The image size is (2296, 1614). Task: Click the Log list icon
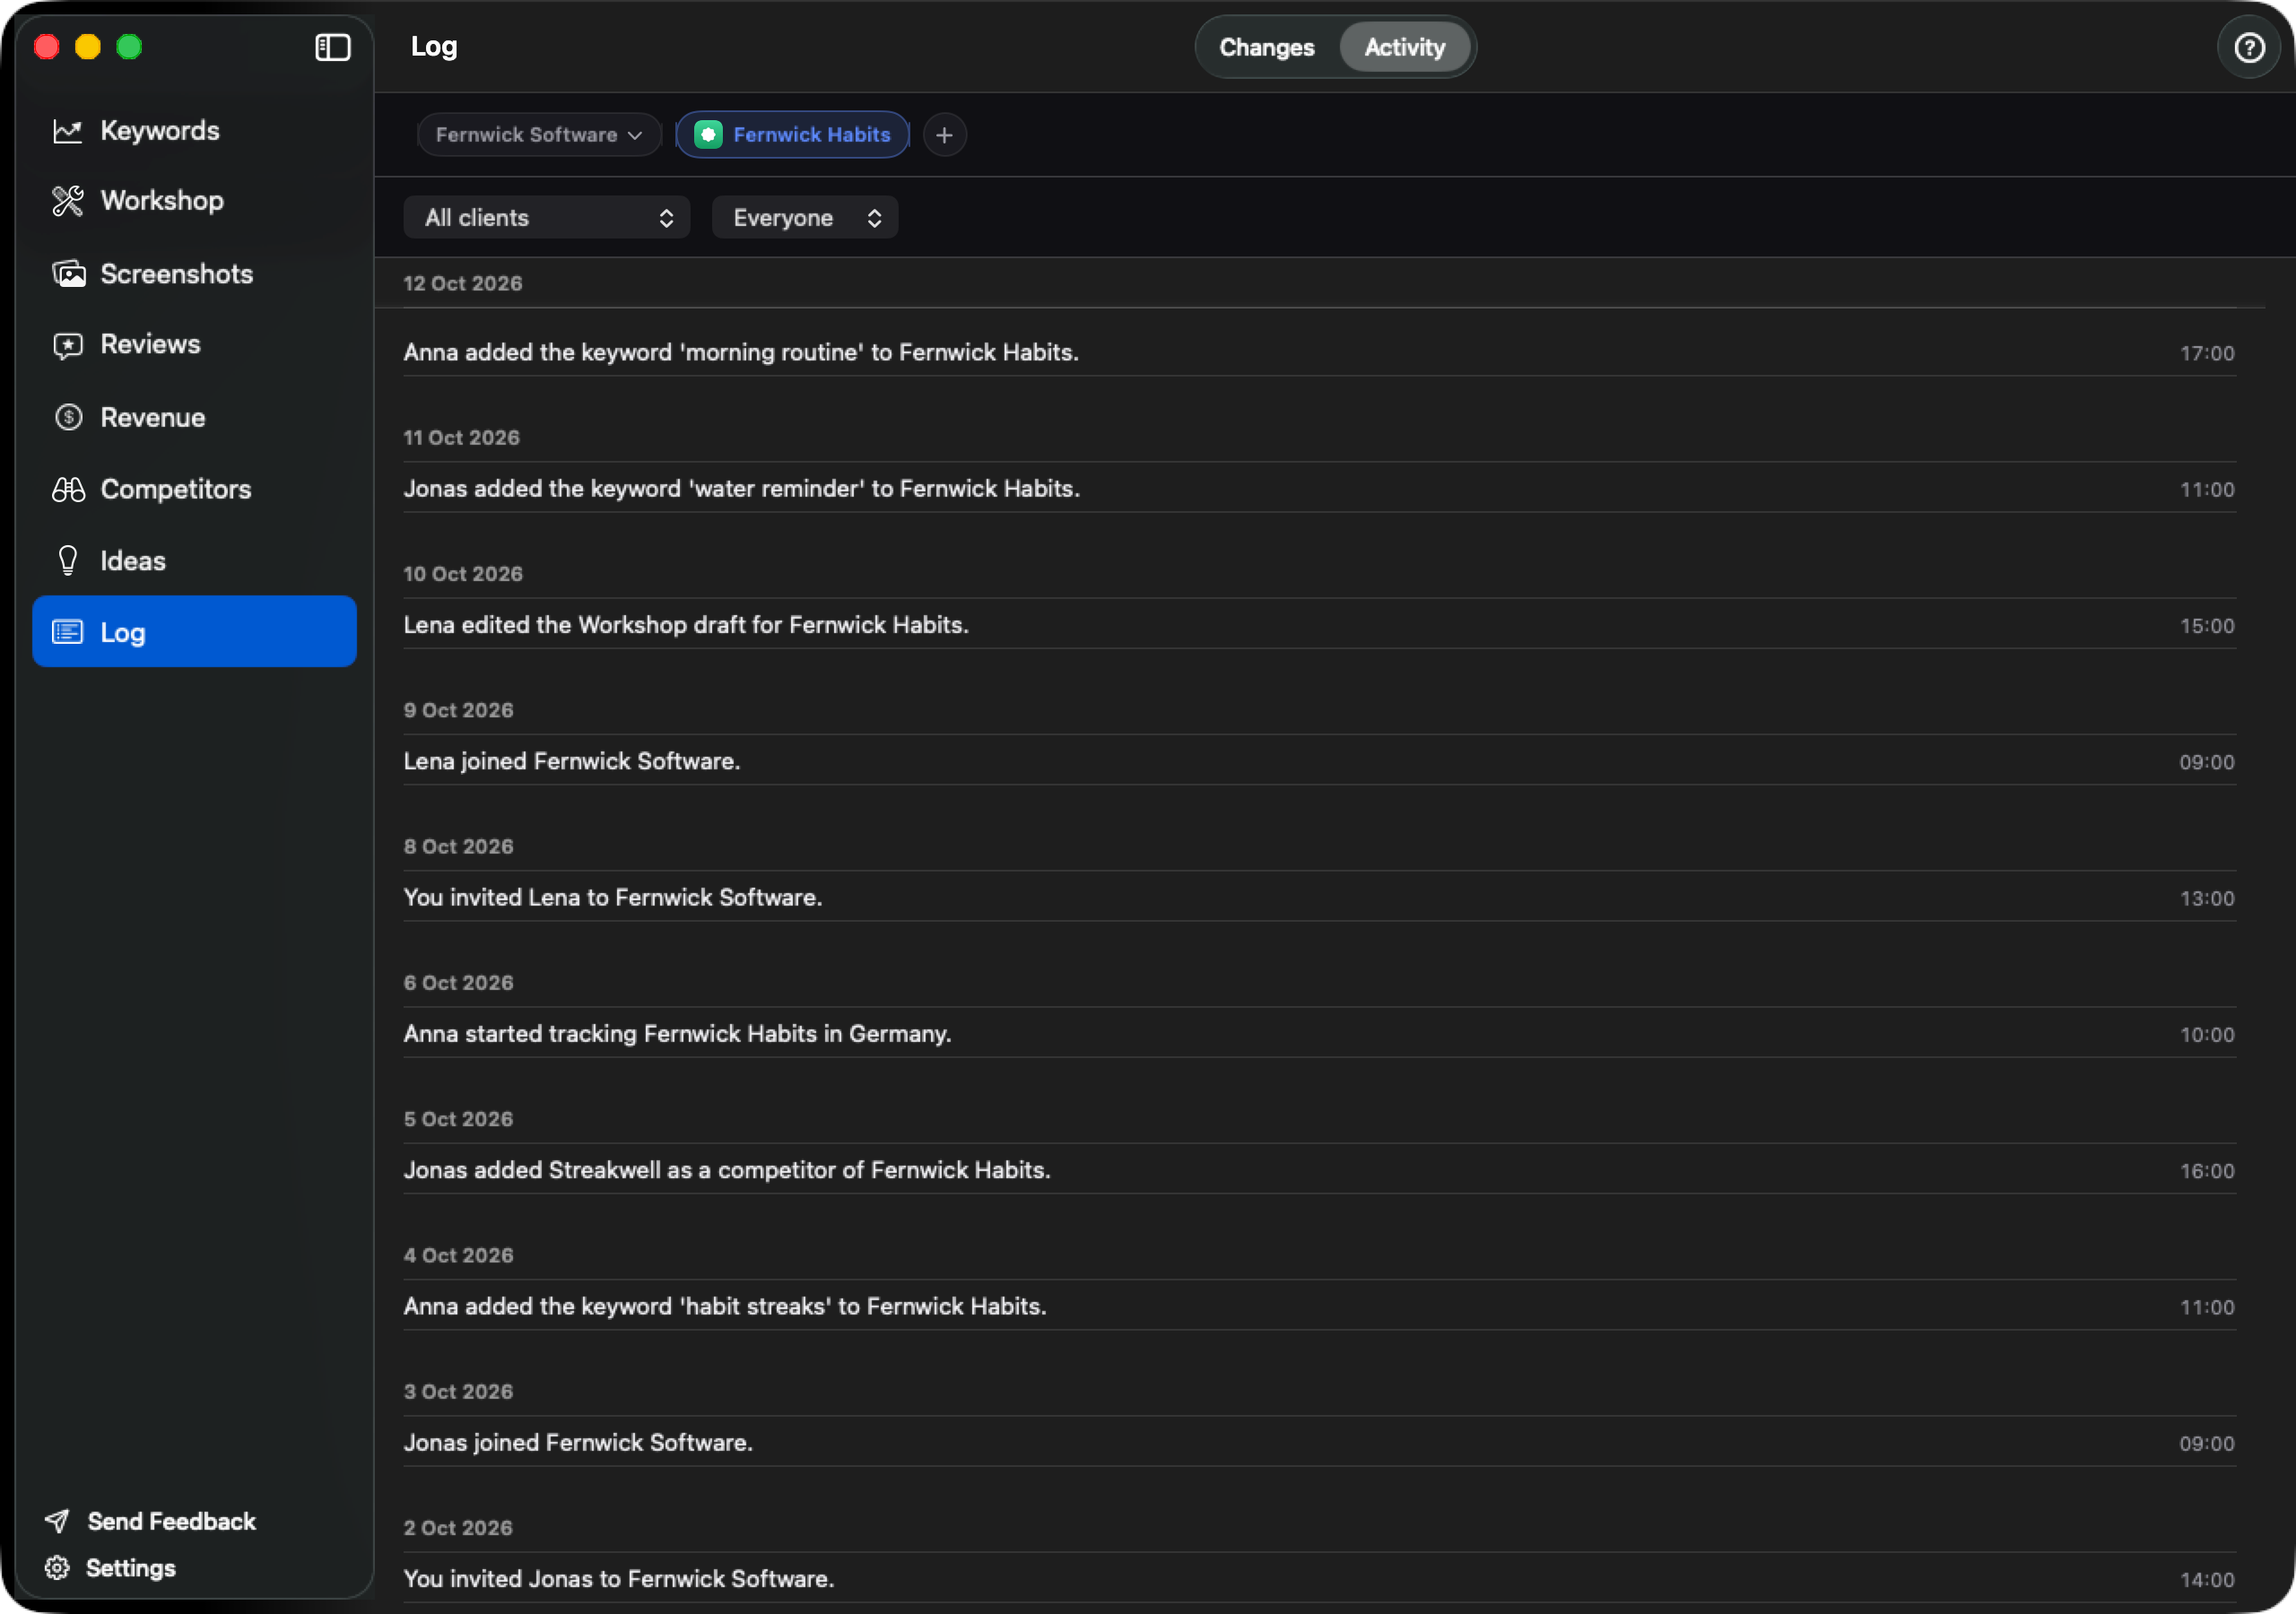(67, 632)
